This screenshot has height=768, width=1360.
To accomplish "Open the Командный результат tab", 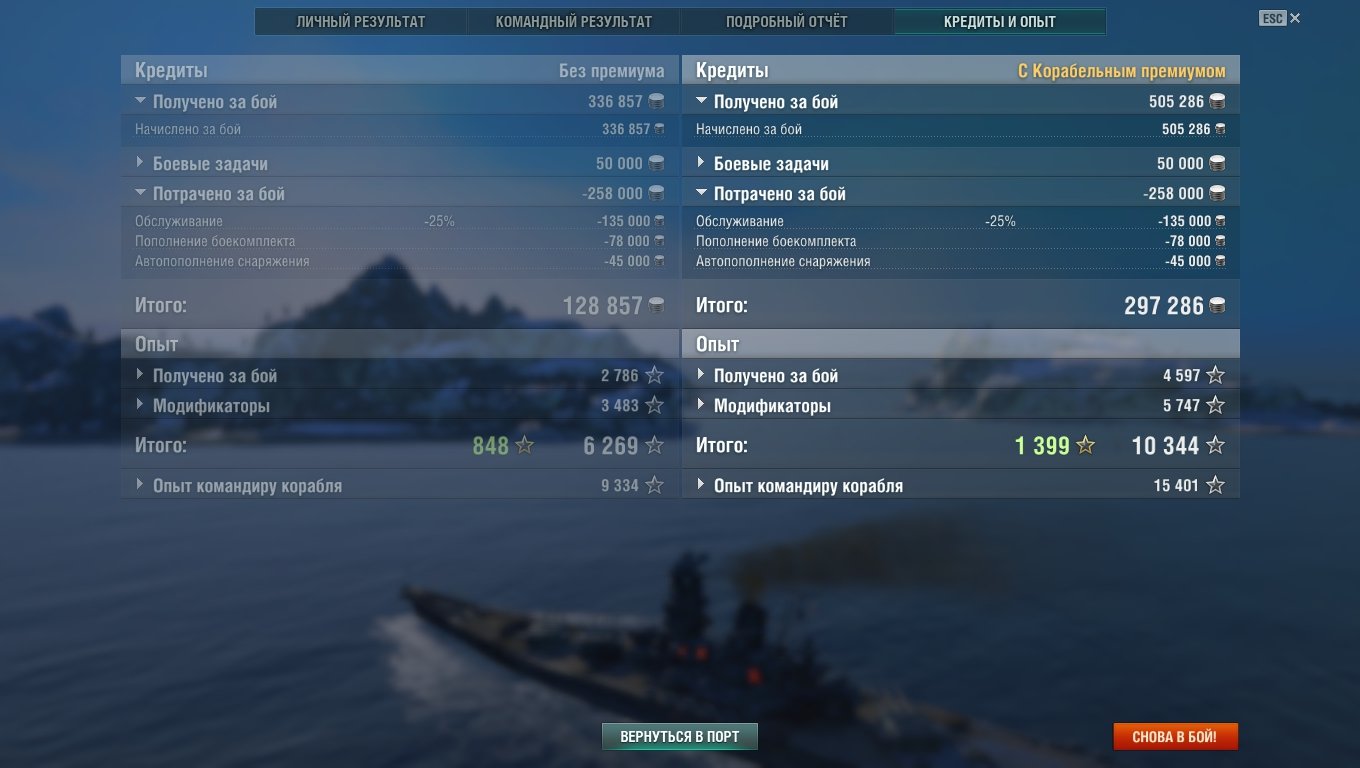I will (573, 22).
